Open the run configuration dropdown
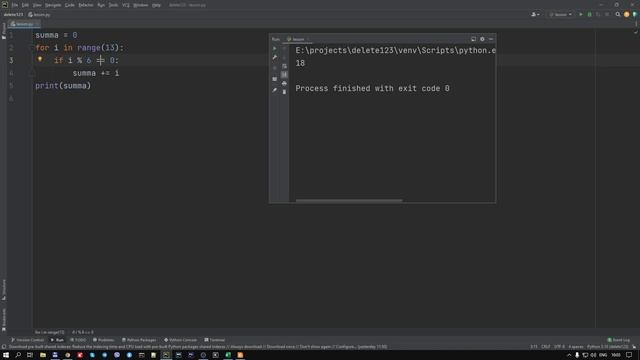The width and height of the screenshot is (640, 360). tap(560, 15)
